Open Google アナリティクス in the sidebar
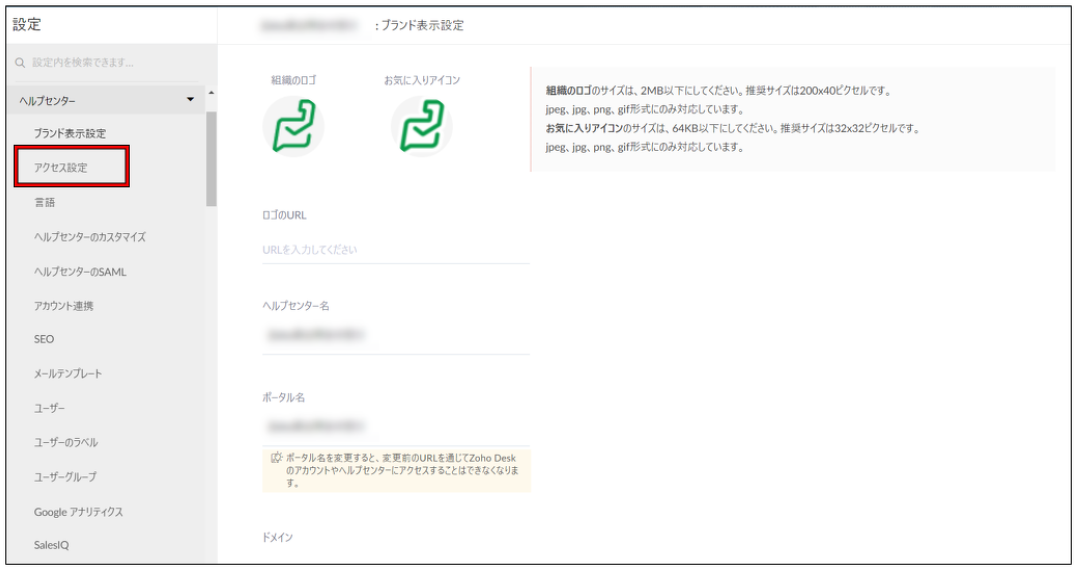The width and height of the screenshot is (1075, 567). pos(78,511)
